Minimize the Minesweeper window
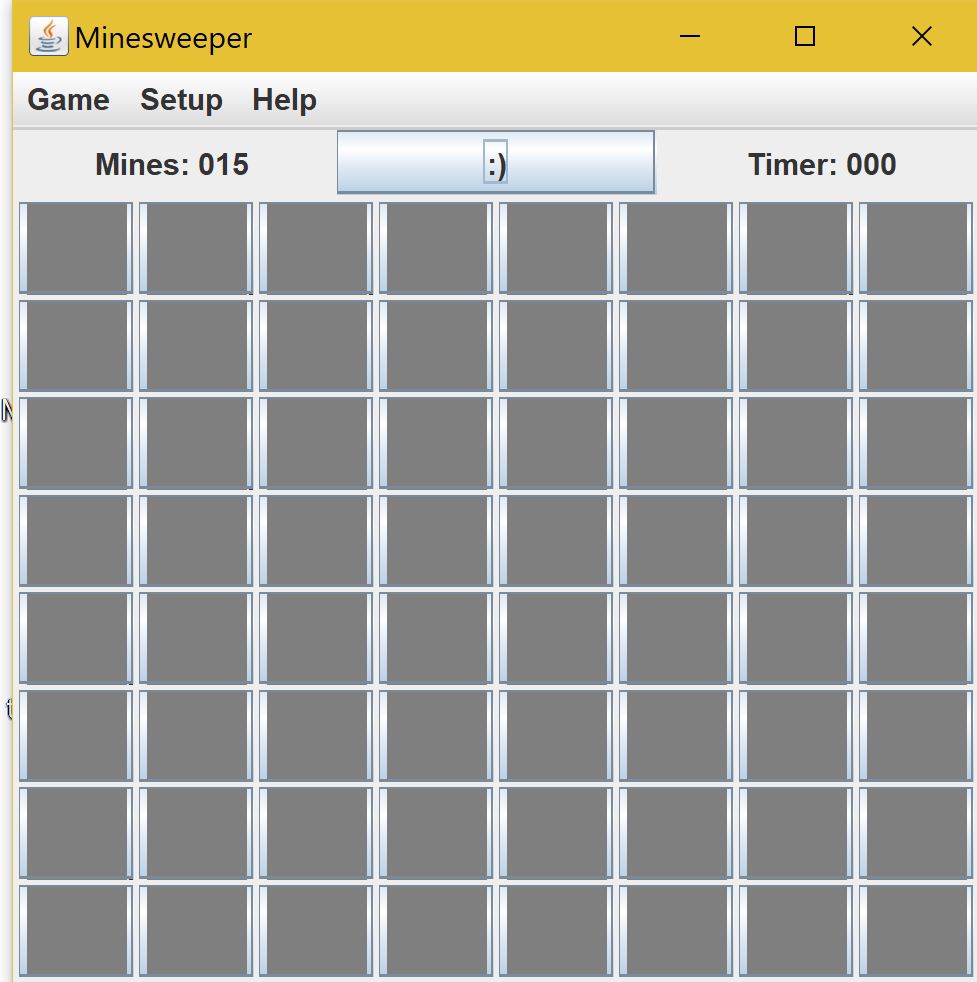Screen dimensions: 977x982 tap(690, 36)
